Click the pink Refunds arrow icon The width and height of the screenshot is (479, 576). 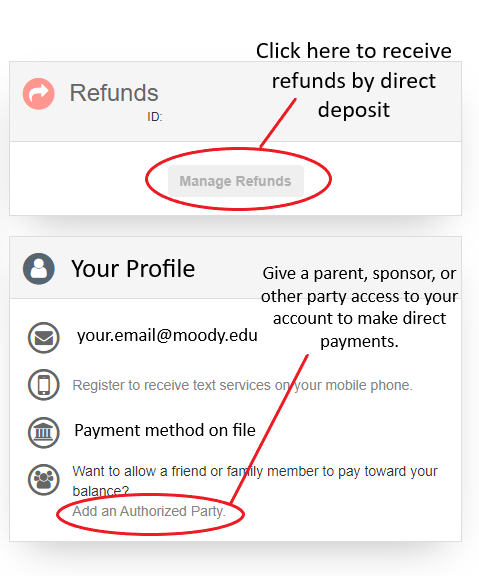pos(39,94)
